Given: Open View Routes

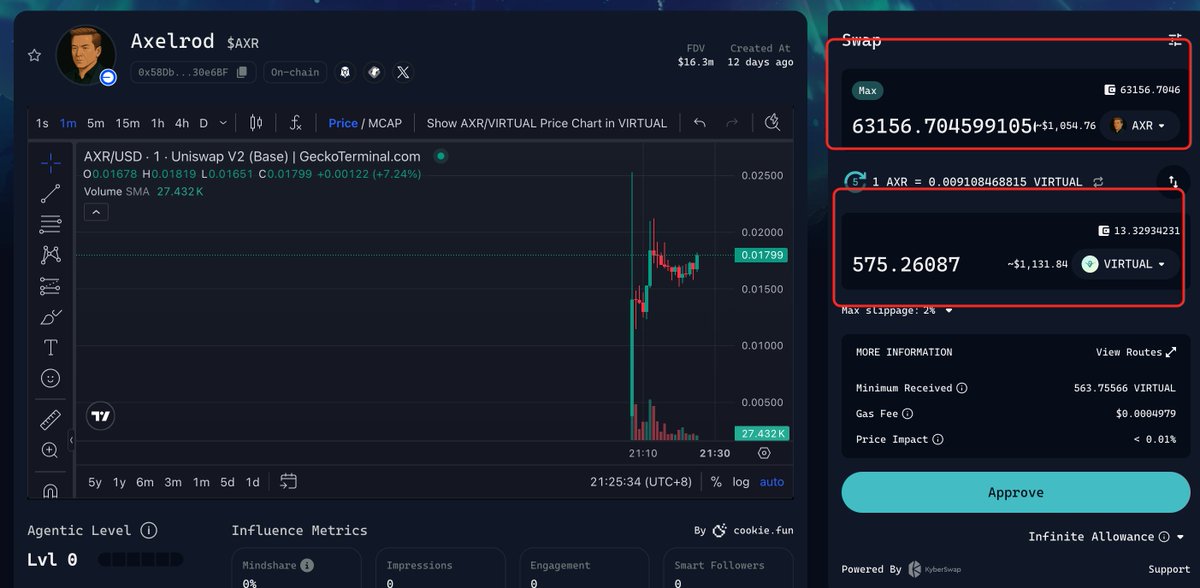Looking at the screenshot, I should 1136,352.
